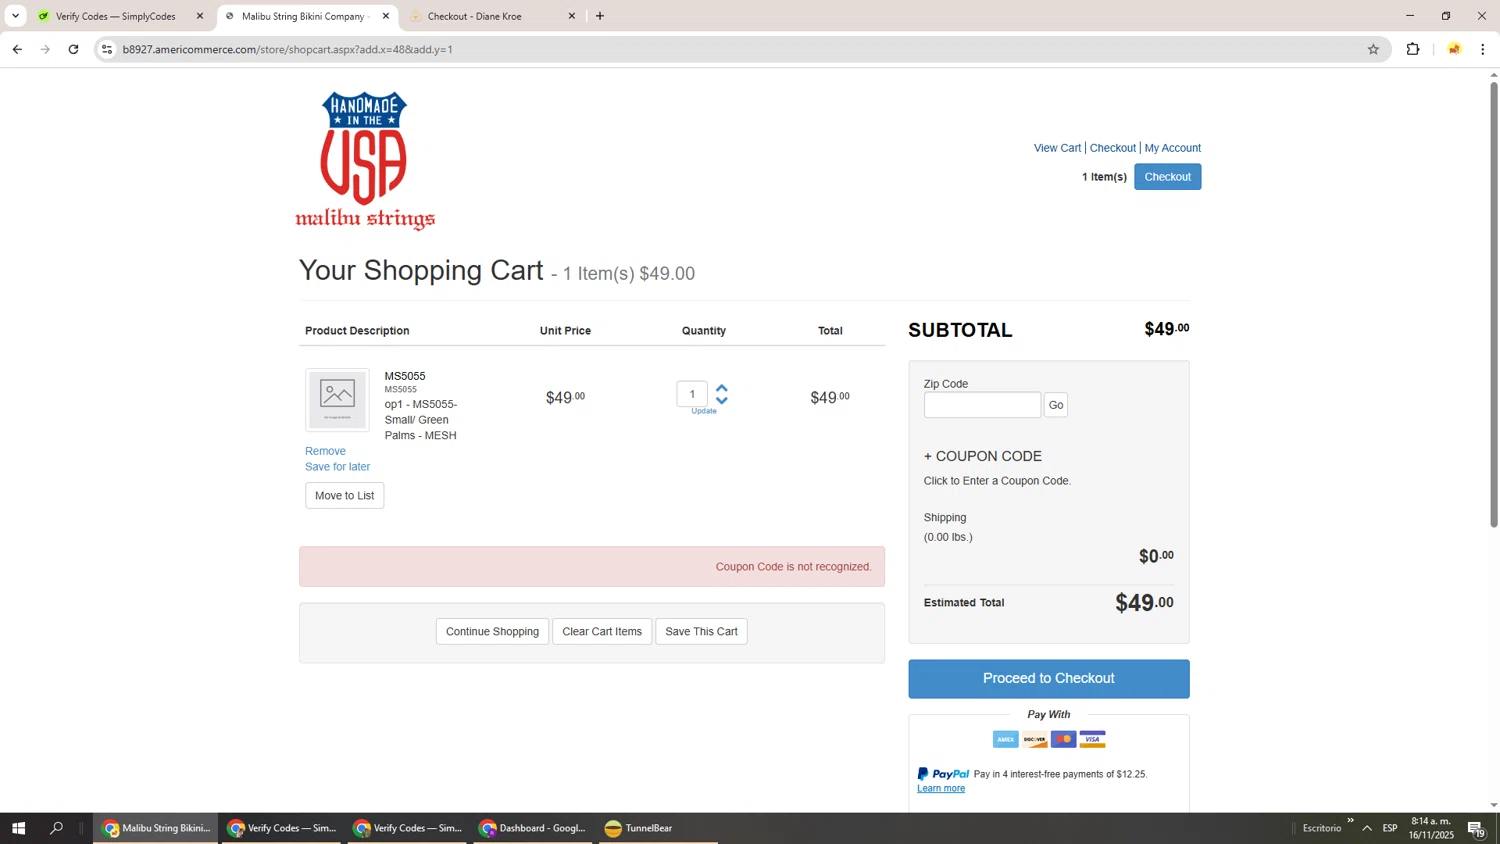Open the Windows Start menu
This screenshot has width=1500, height=844.
tap(18, 828)
